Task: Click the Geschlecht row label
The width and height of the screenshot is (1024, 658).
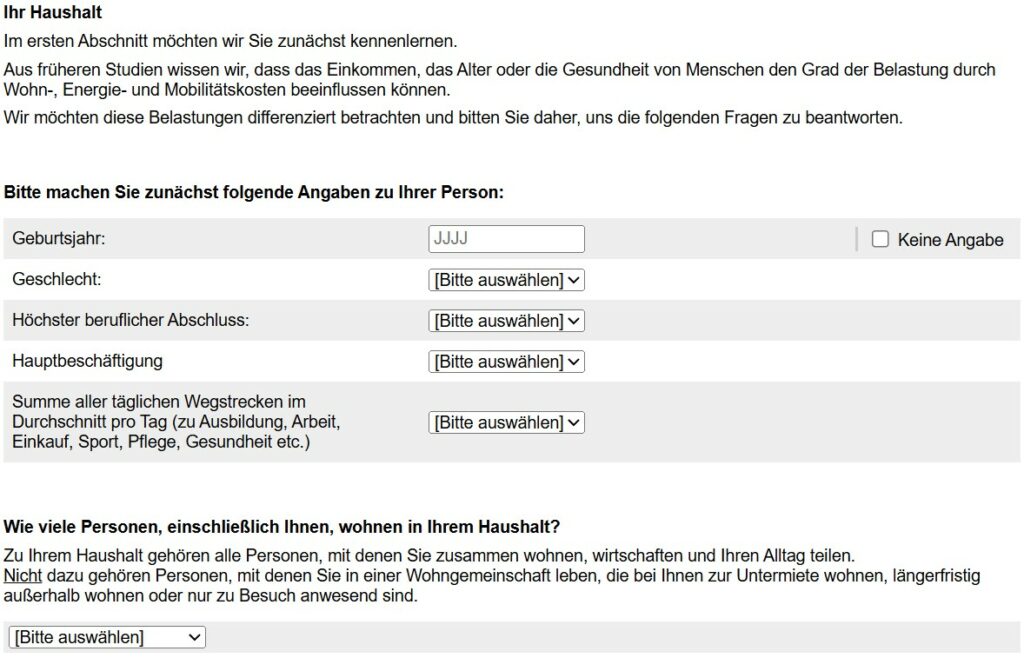Action: tap(57, 280)
